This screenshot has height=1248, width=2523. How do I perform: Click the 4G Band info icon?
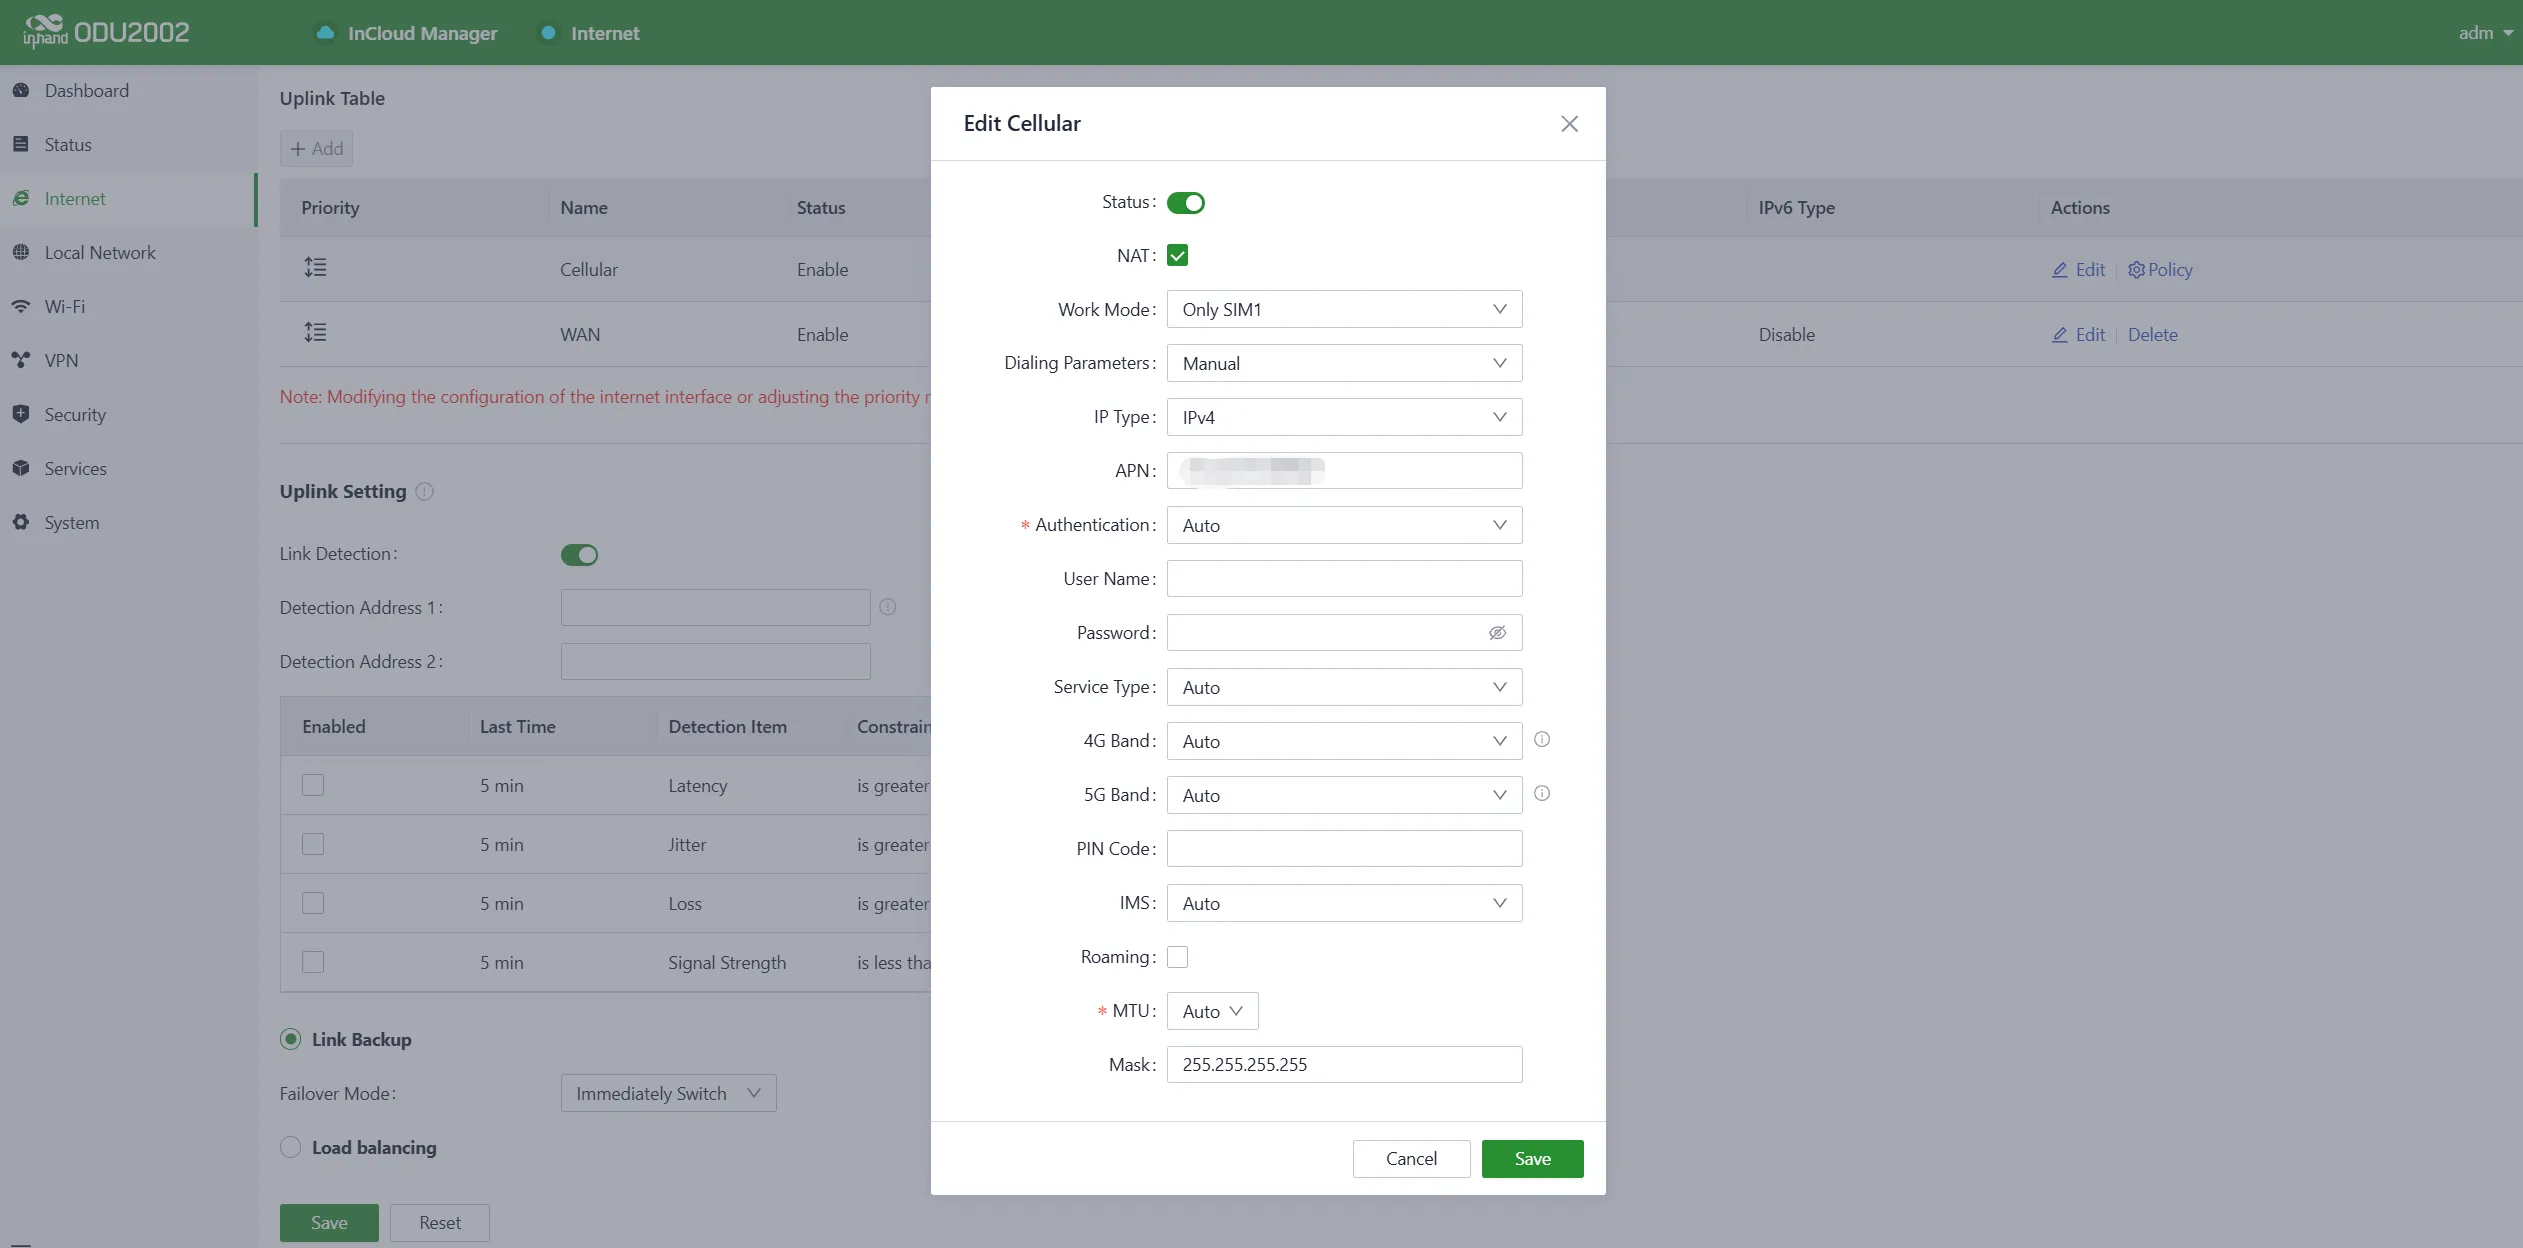click(1542, 740)
